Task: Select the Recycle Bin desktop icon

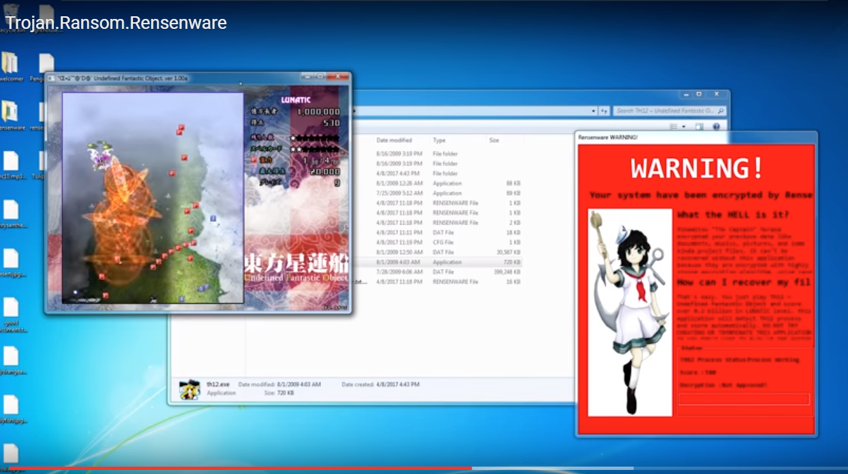Action: 11,16
